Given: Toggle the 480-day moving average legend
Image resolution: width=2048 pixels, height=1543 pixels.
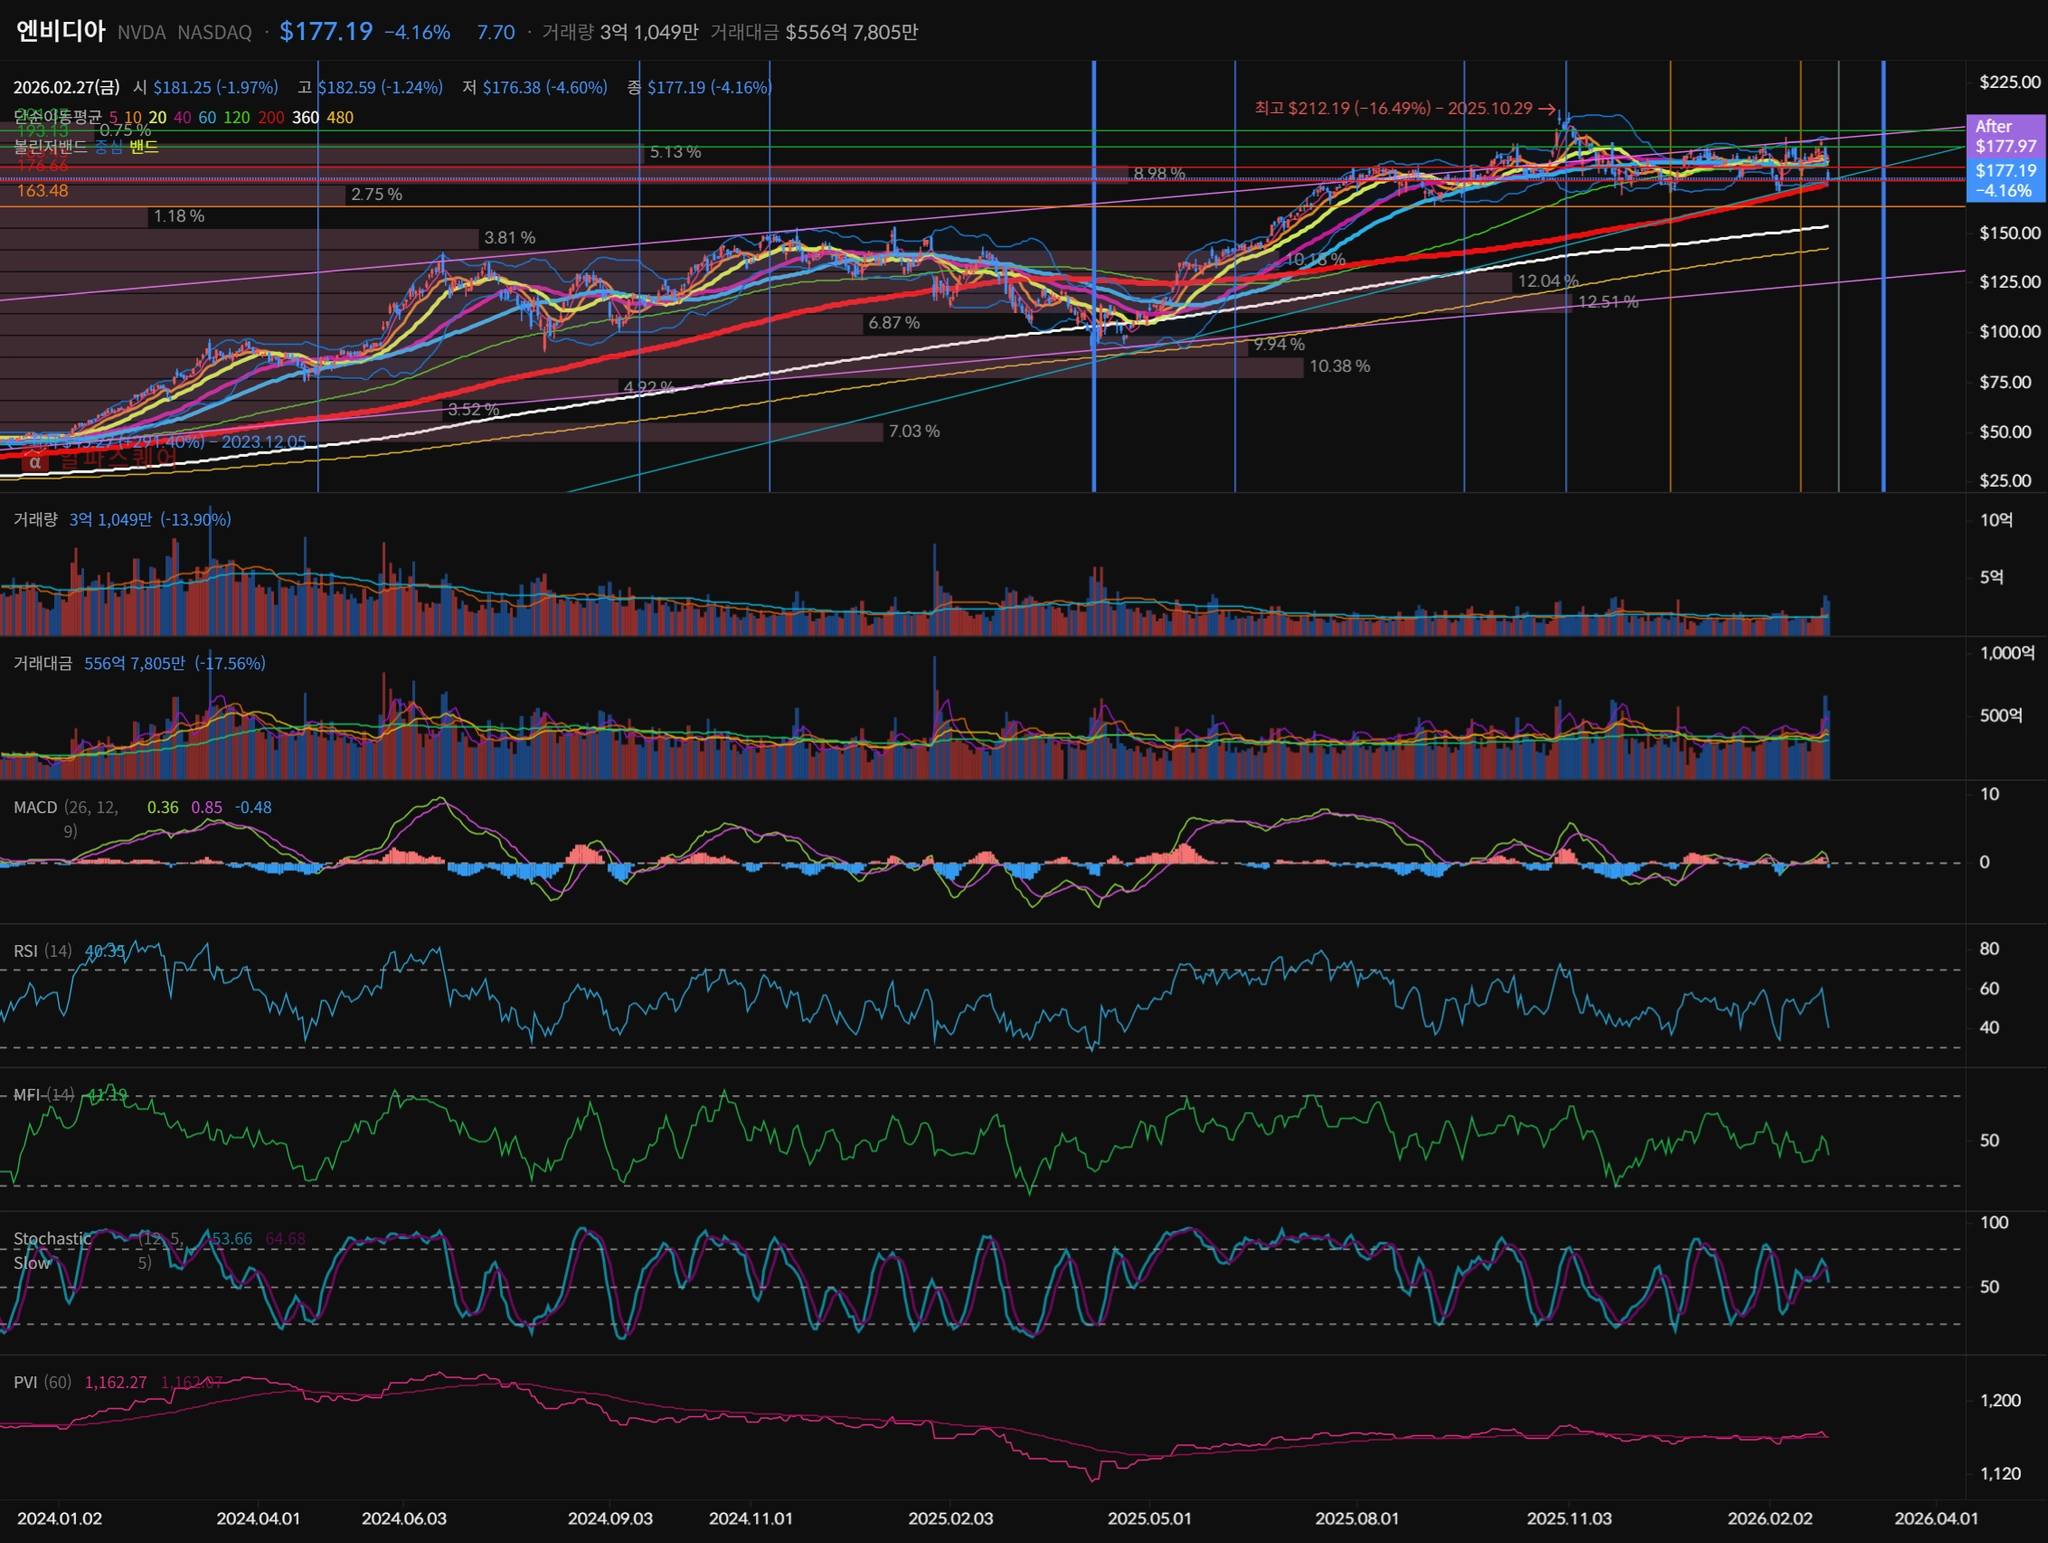Looking at the screenshot, I should click(x=340, y=118).
